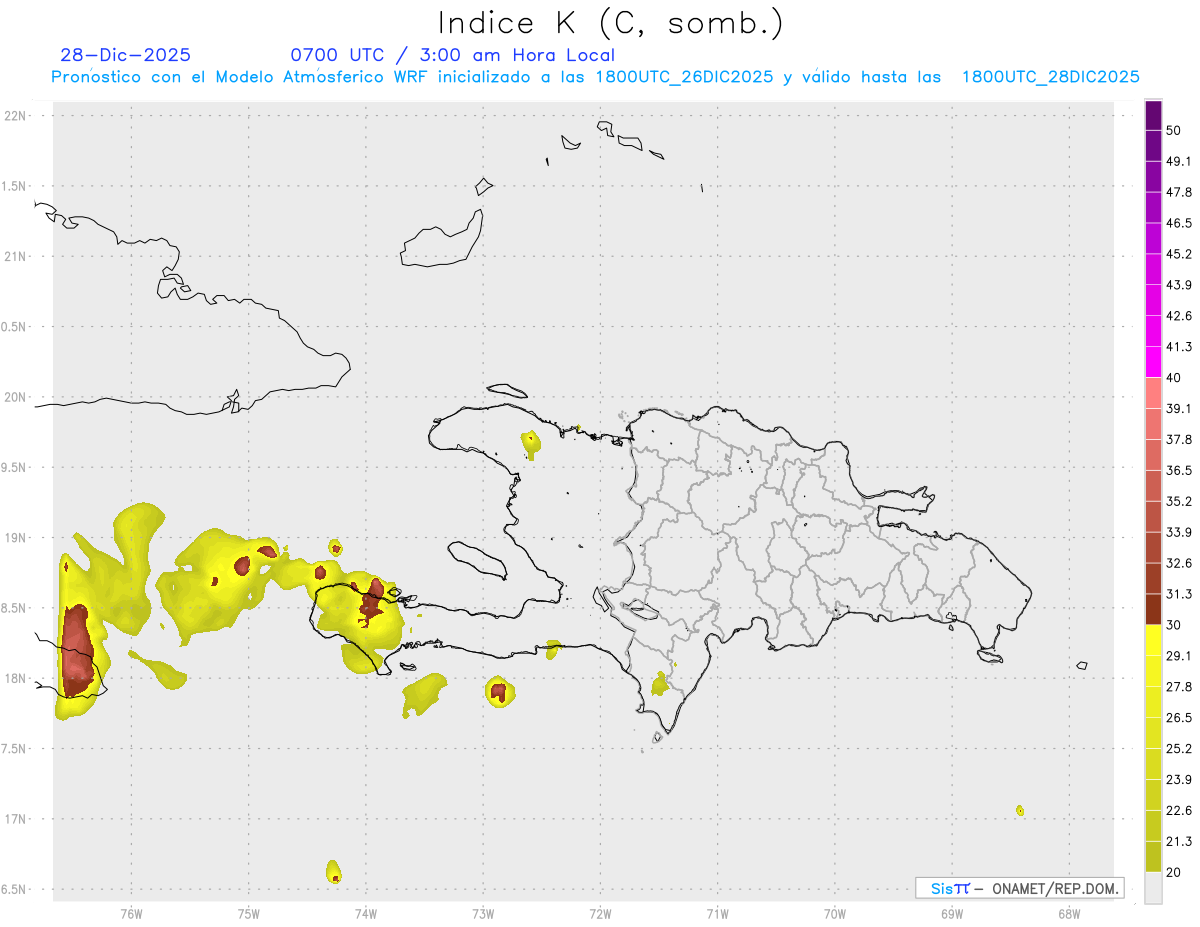Viewport: 1200px width, 927px height.
Task: Click the '70W' longitude label
Action: (x=835, y=914)
